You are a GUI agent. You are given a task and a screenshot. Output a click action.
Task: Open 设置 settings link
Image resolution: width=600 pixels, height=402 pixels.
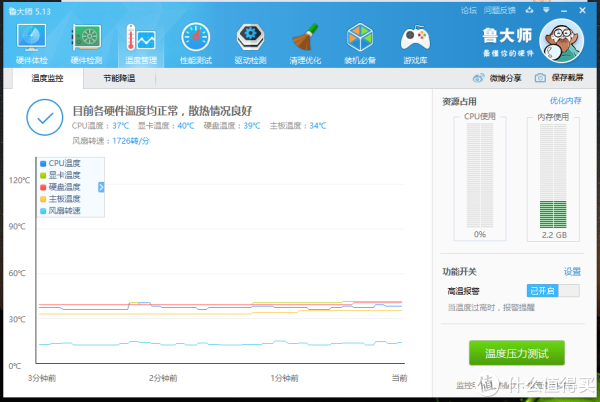(x=572, y=272)
